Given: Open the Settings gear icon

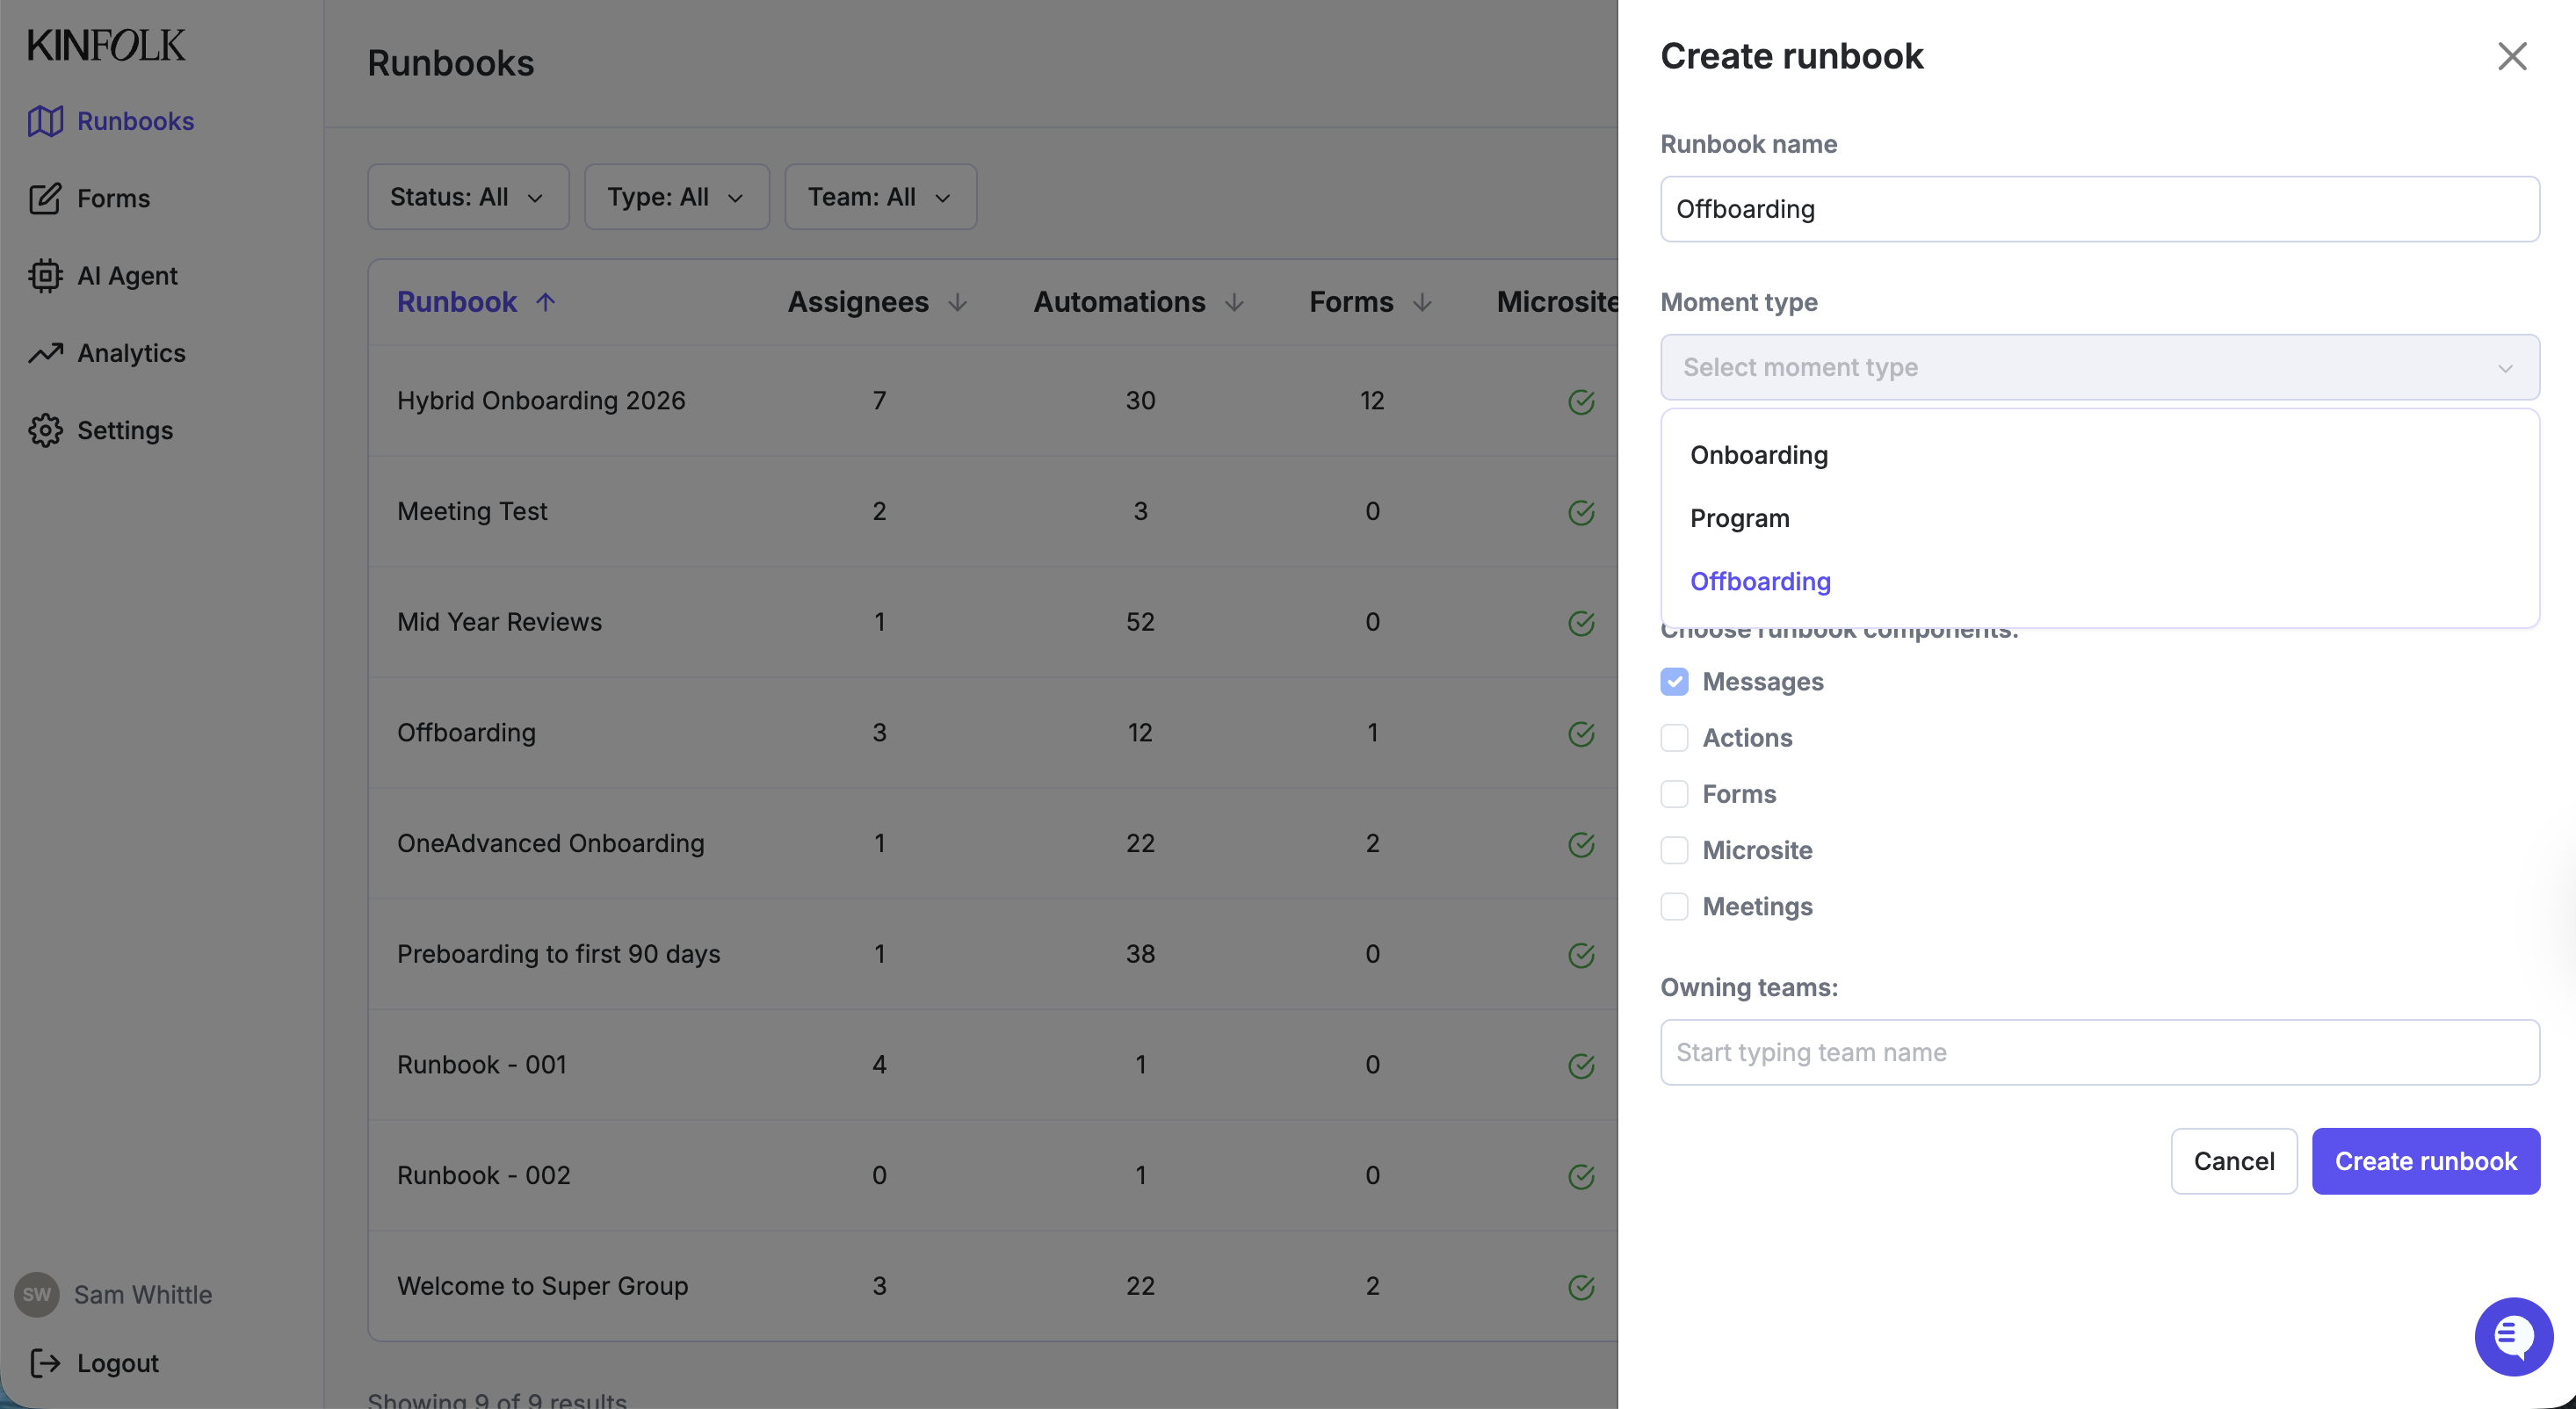Looking at the screenshot, I should tap(45, 431).
